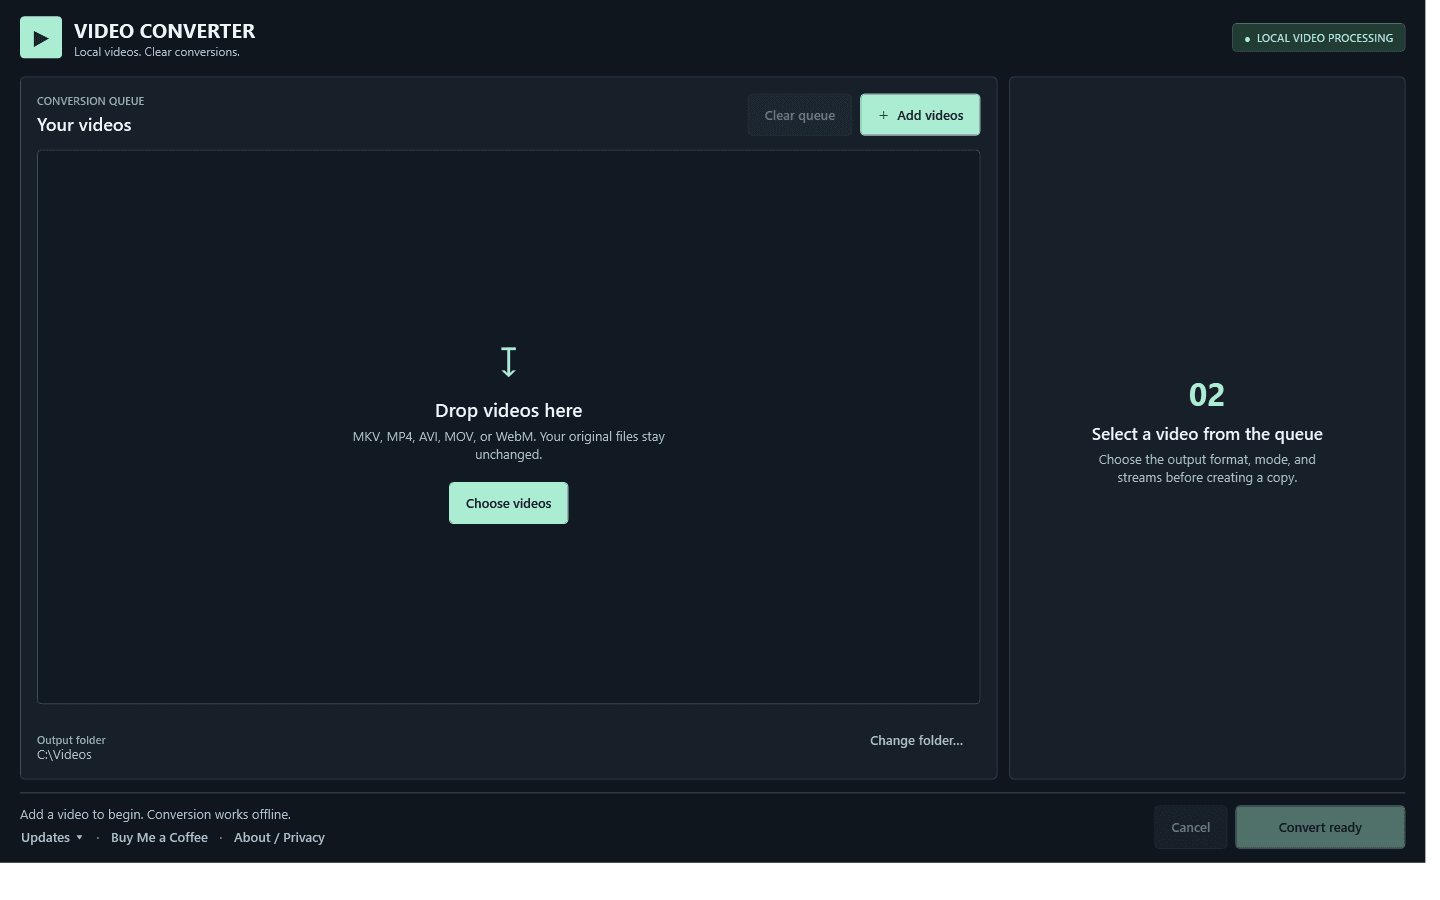The width and height of the screenshot is (1440, 900).
Task: Click the VIDEO CONVERTER title text
Action: [x=164, y=31]
